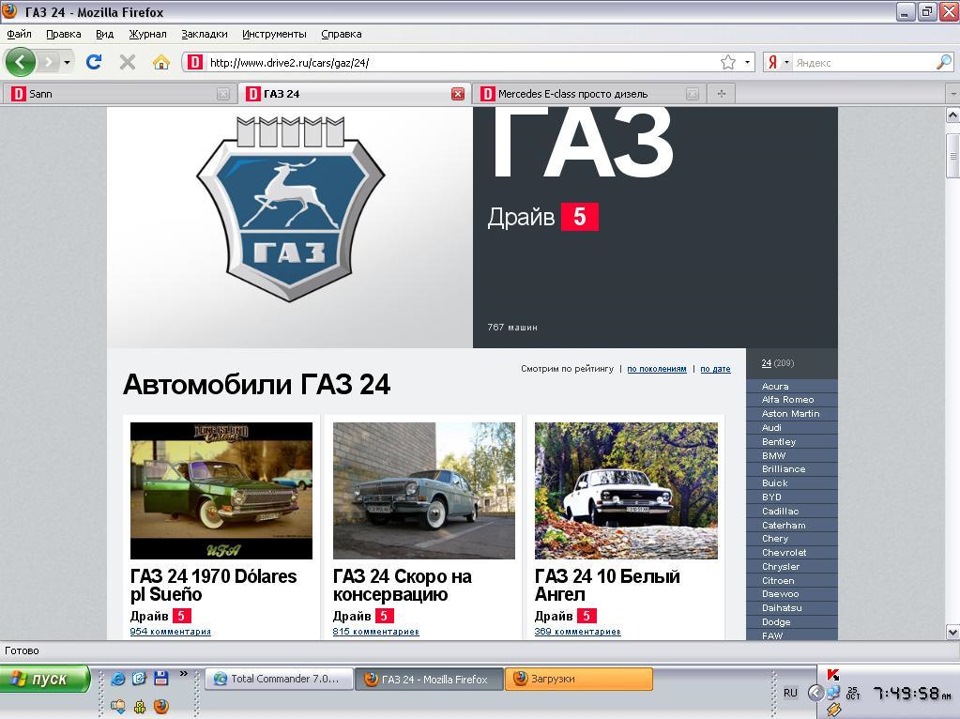Image resolution: width=960 pixels, height=719 pixels.
Task: Open ГАЗ 24 Скоро на консервацию title
Action: [402, 585]
